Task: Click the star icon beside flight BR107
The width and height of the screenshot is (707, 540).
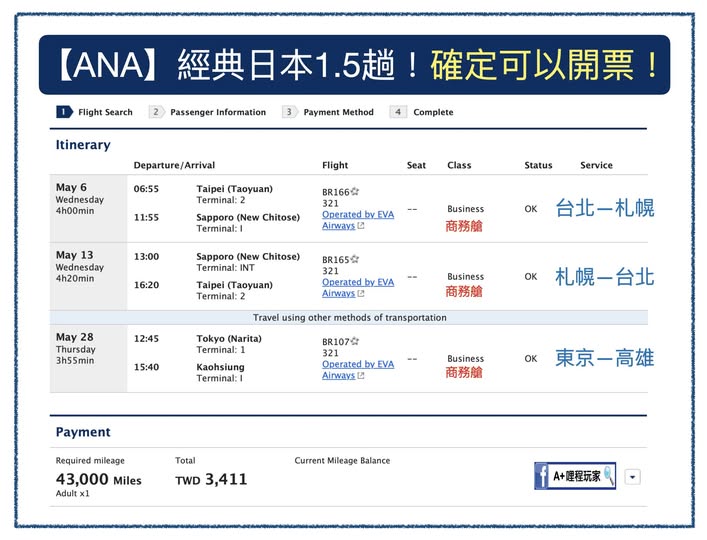Action: [354, 340]
